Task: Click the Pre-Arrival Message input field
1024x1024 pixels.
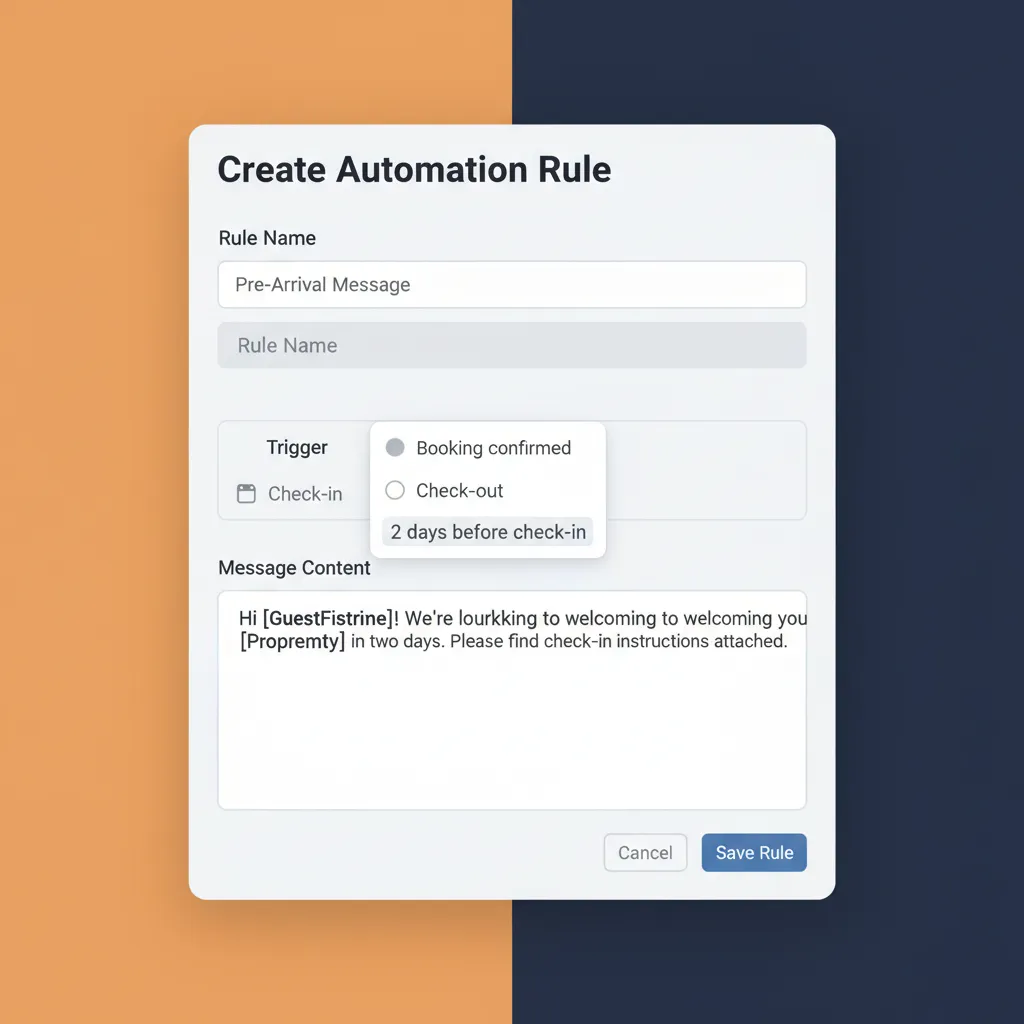Action: 512,284
